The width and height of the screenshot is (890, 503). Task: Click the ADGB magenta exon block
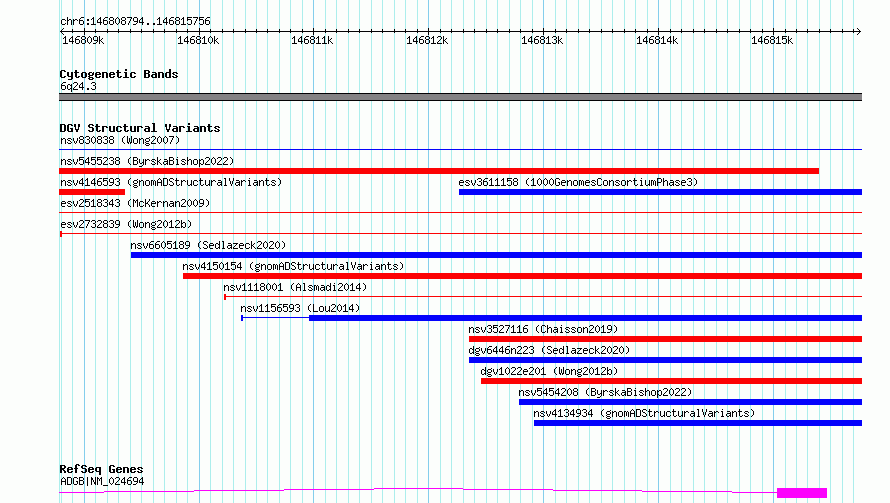point(801,493)
